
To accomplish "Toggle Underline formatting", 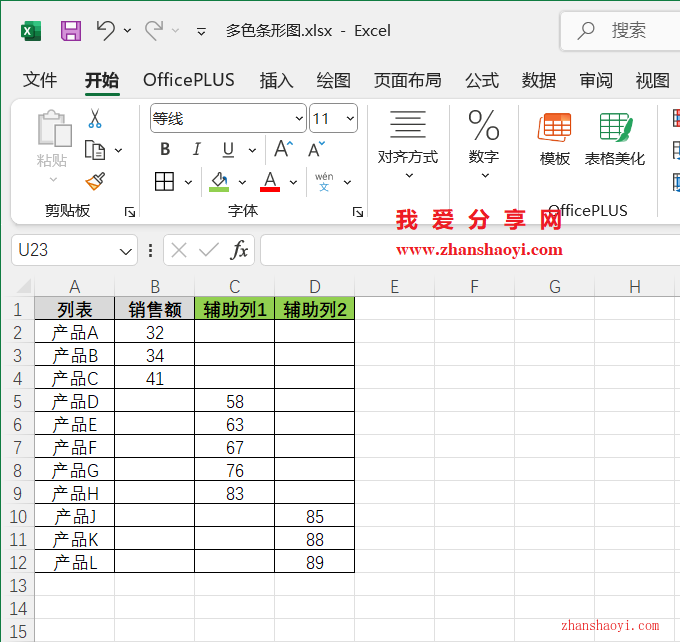I will tap(227, 150).
